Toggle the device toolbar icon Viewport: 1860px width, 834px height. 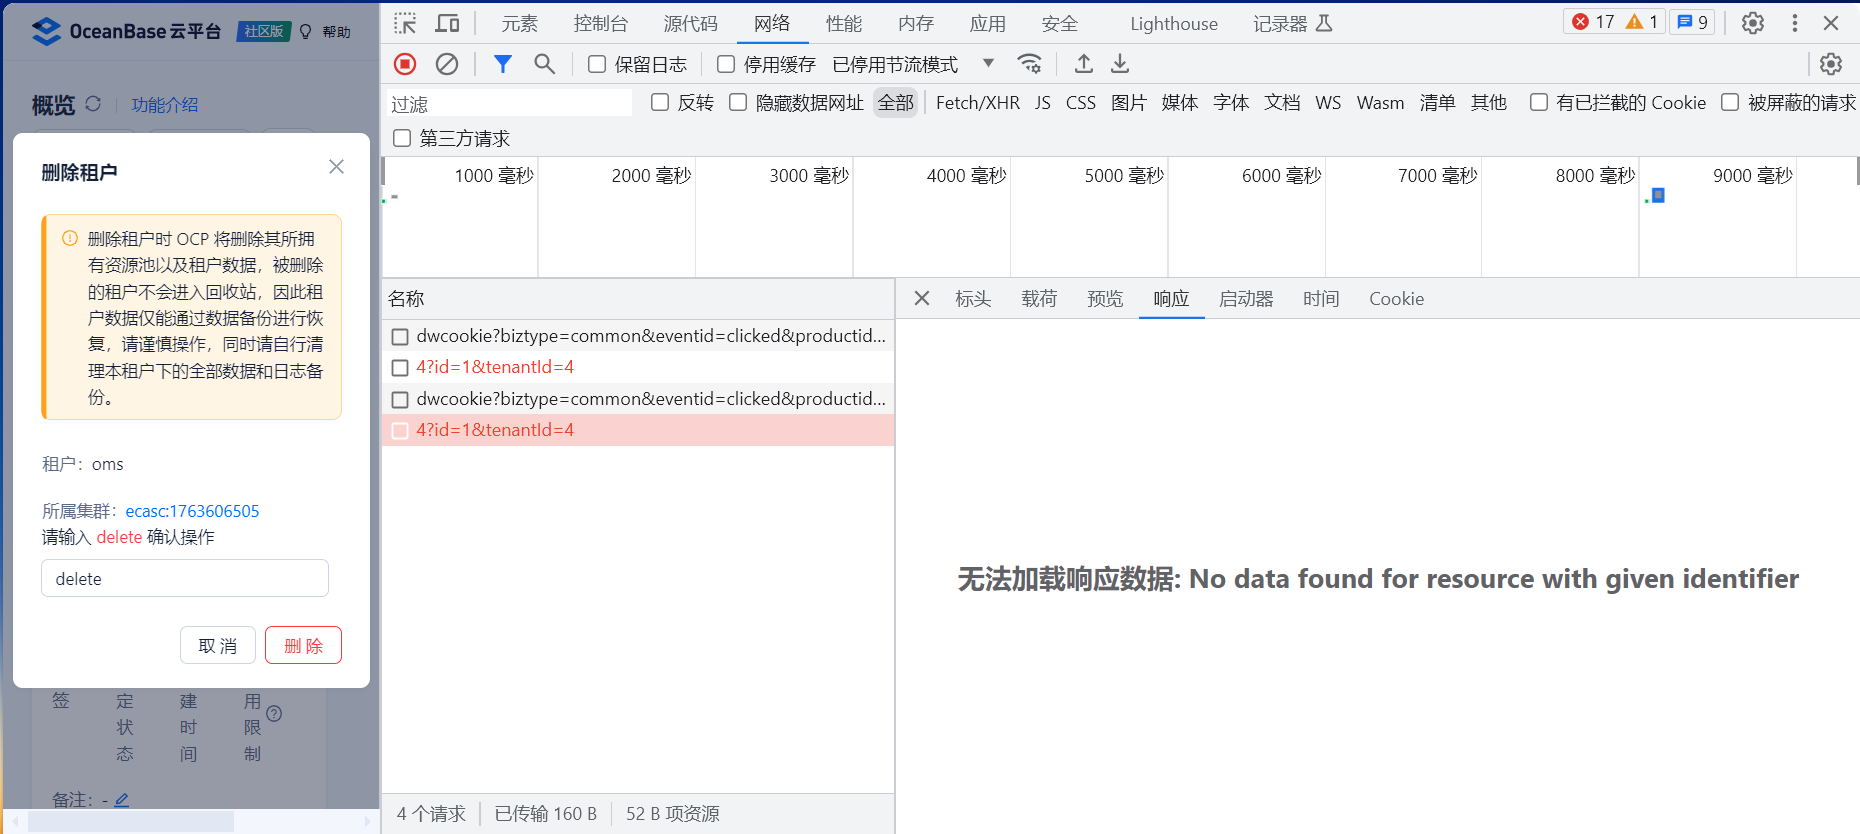tap(447, 23)
